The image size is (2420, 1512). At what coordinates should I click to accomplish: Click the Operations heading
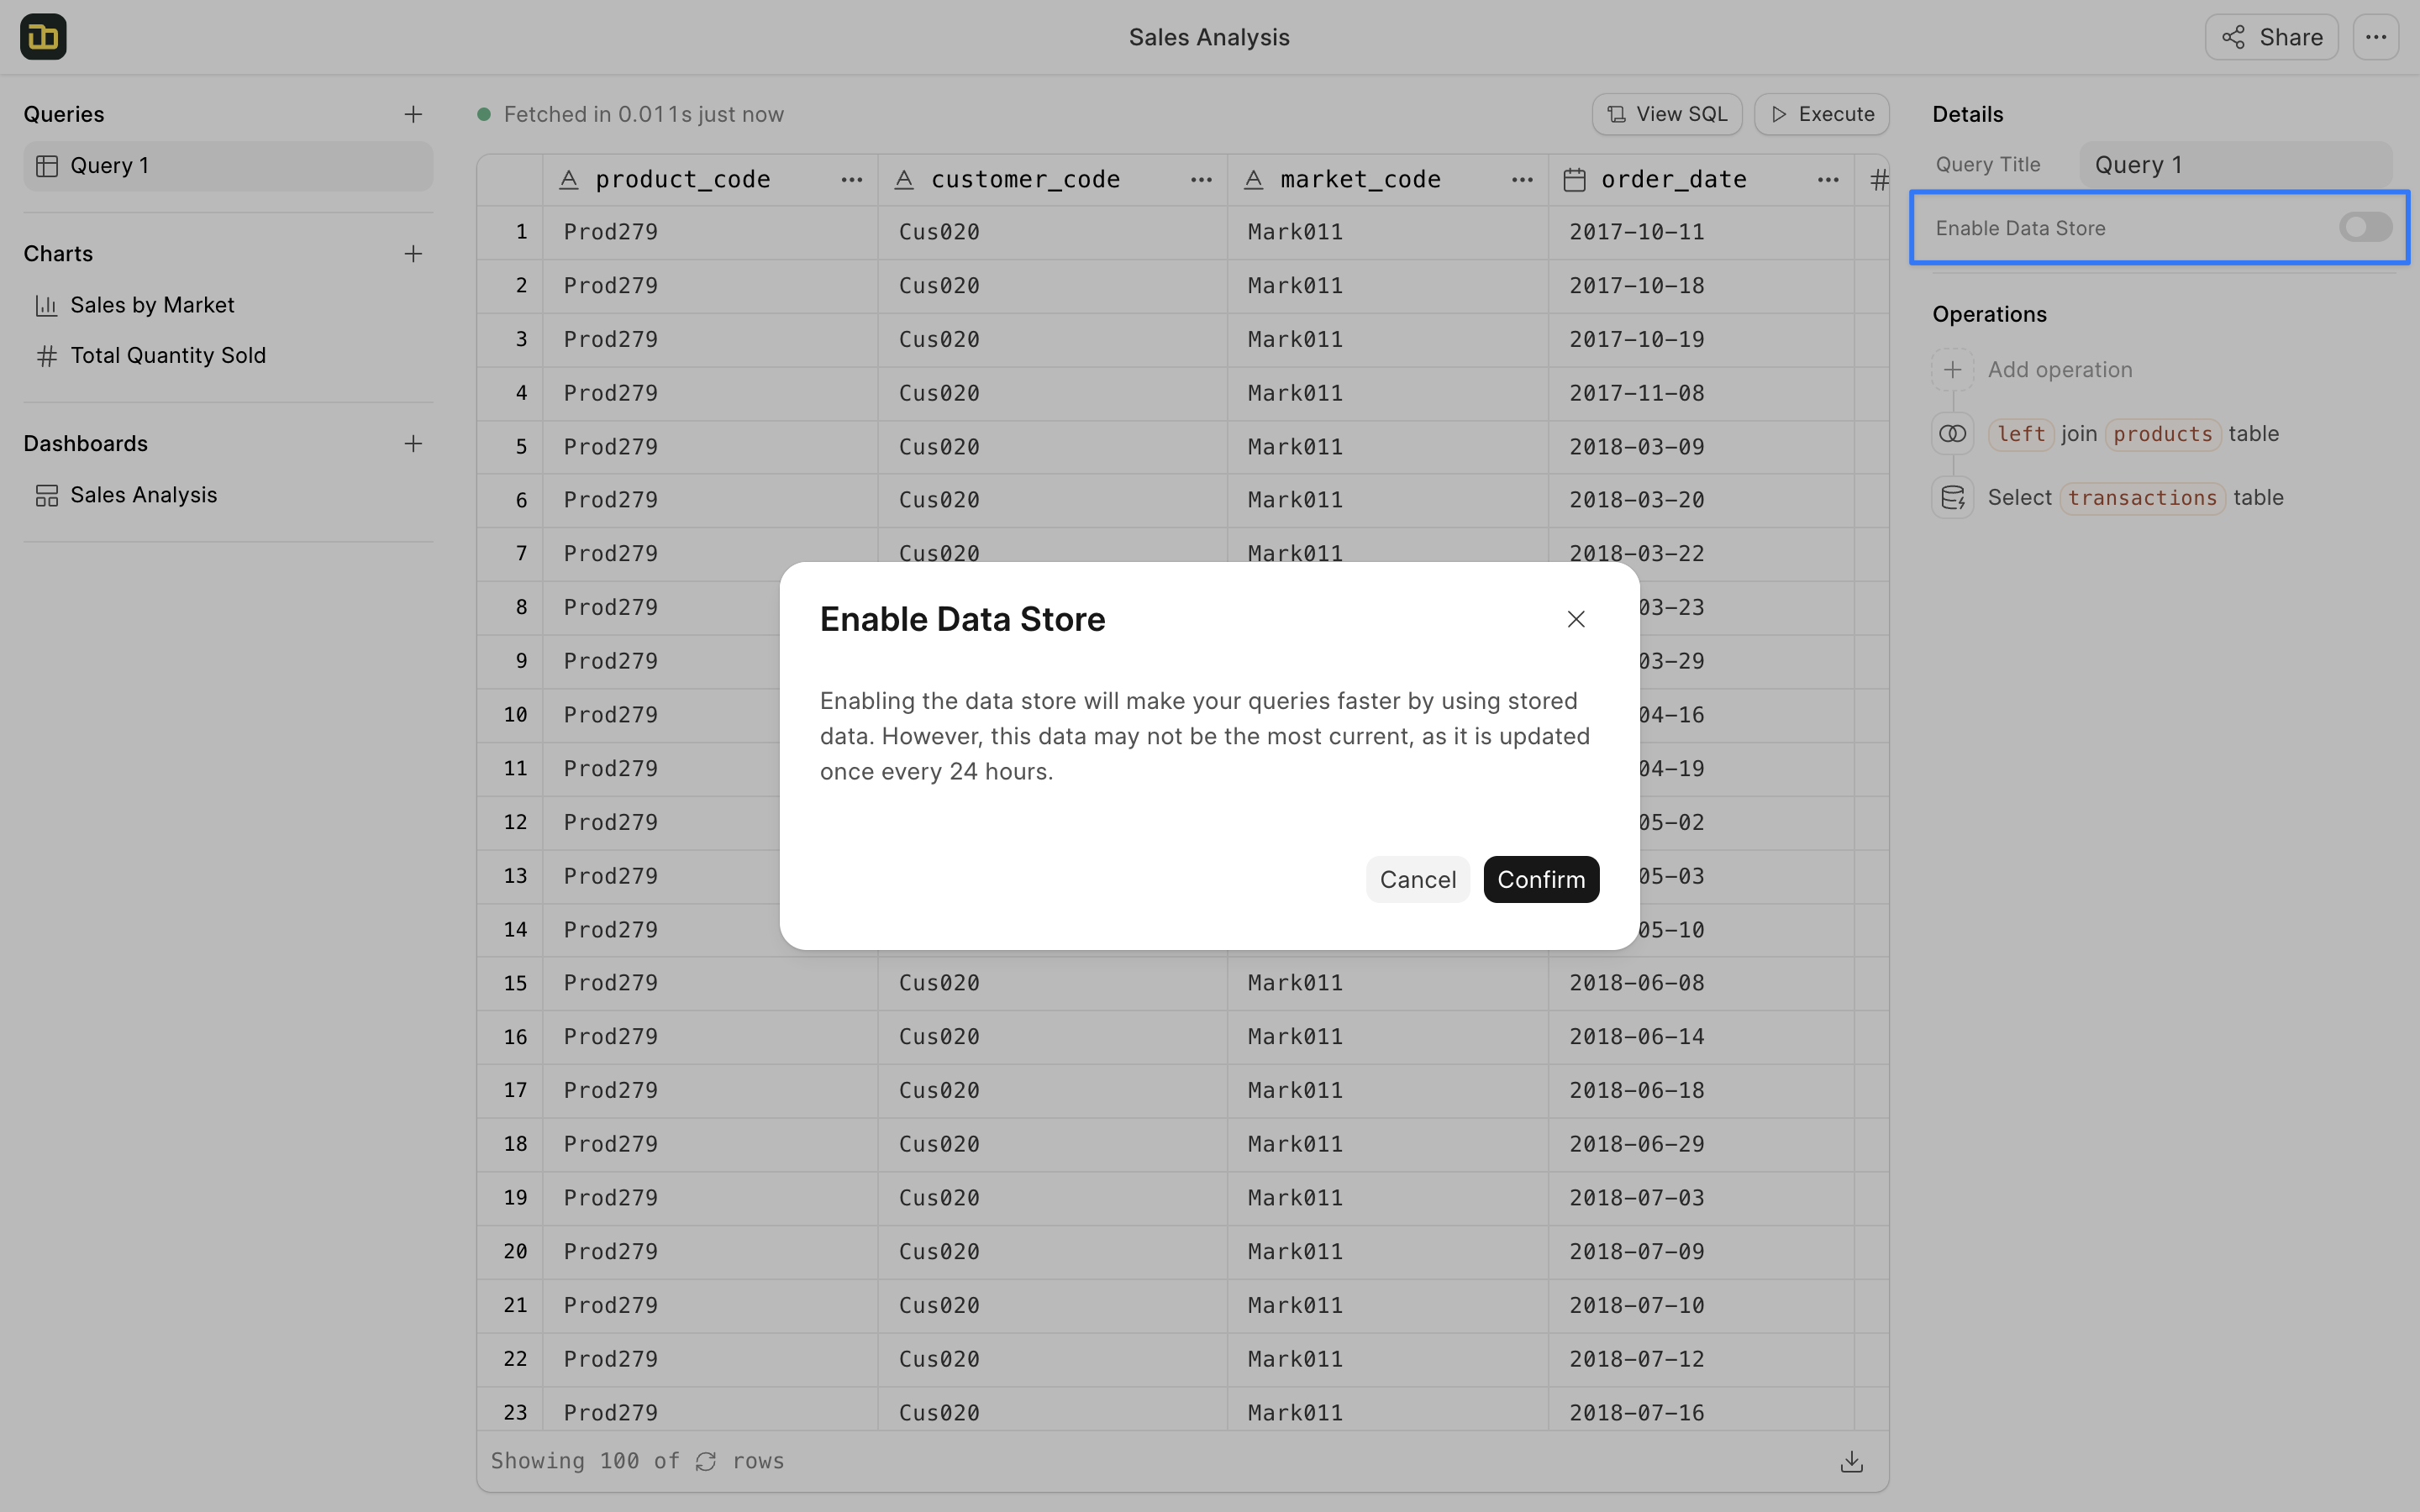pyautogui.click(x=1989, y=314)
